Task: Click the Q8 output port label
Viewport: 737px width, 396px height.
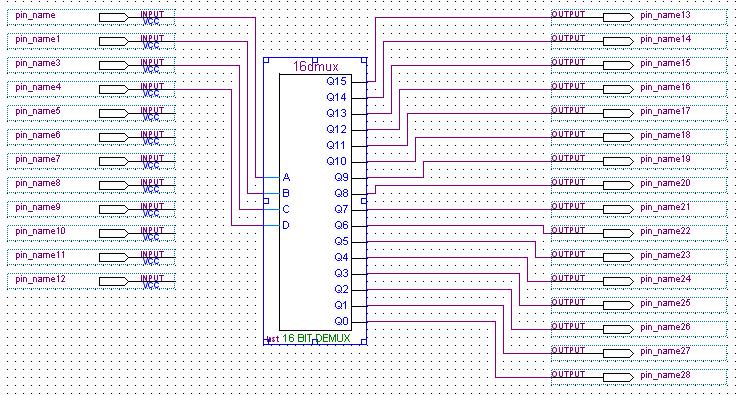Action: [342, 193]
